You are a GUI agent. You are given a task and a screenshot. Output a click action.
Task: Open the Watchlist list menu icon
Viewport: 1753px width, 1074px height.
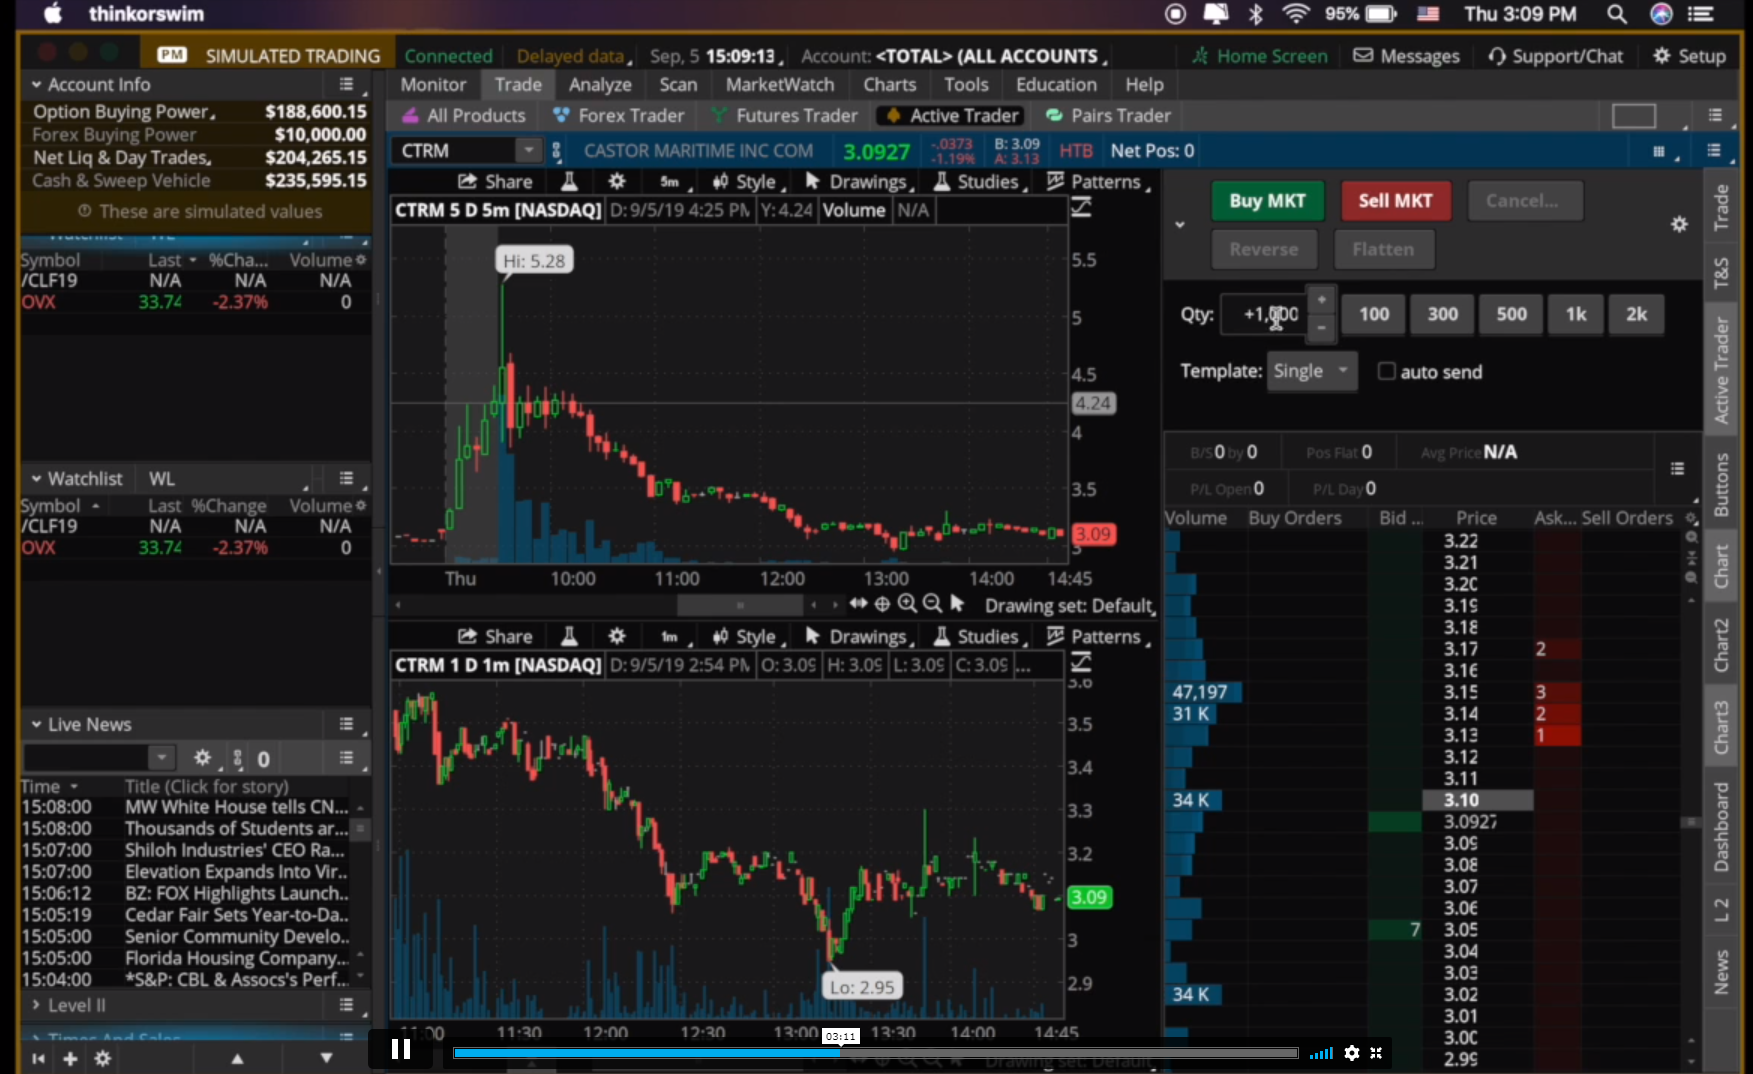[x=346, y=479]
